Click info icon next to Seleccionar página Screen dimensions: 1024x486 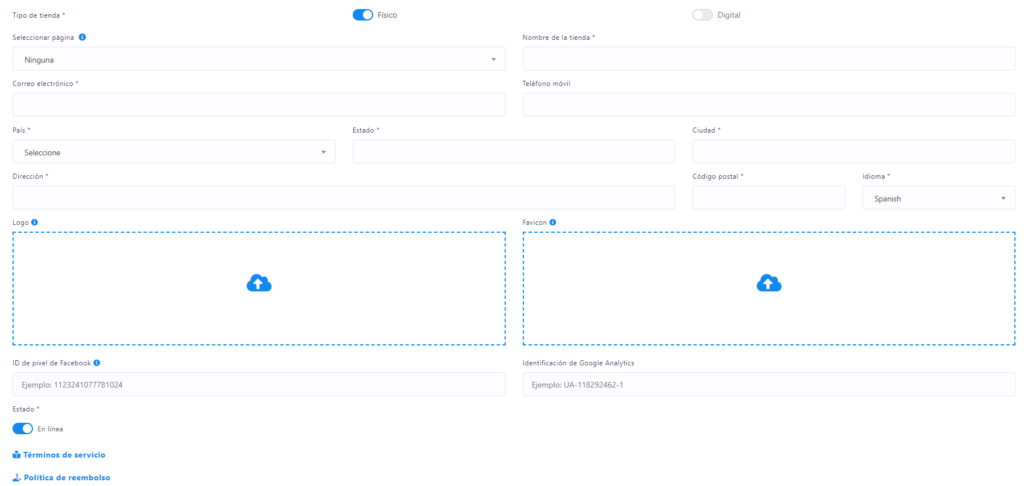(x=82, y=37)
